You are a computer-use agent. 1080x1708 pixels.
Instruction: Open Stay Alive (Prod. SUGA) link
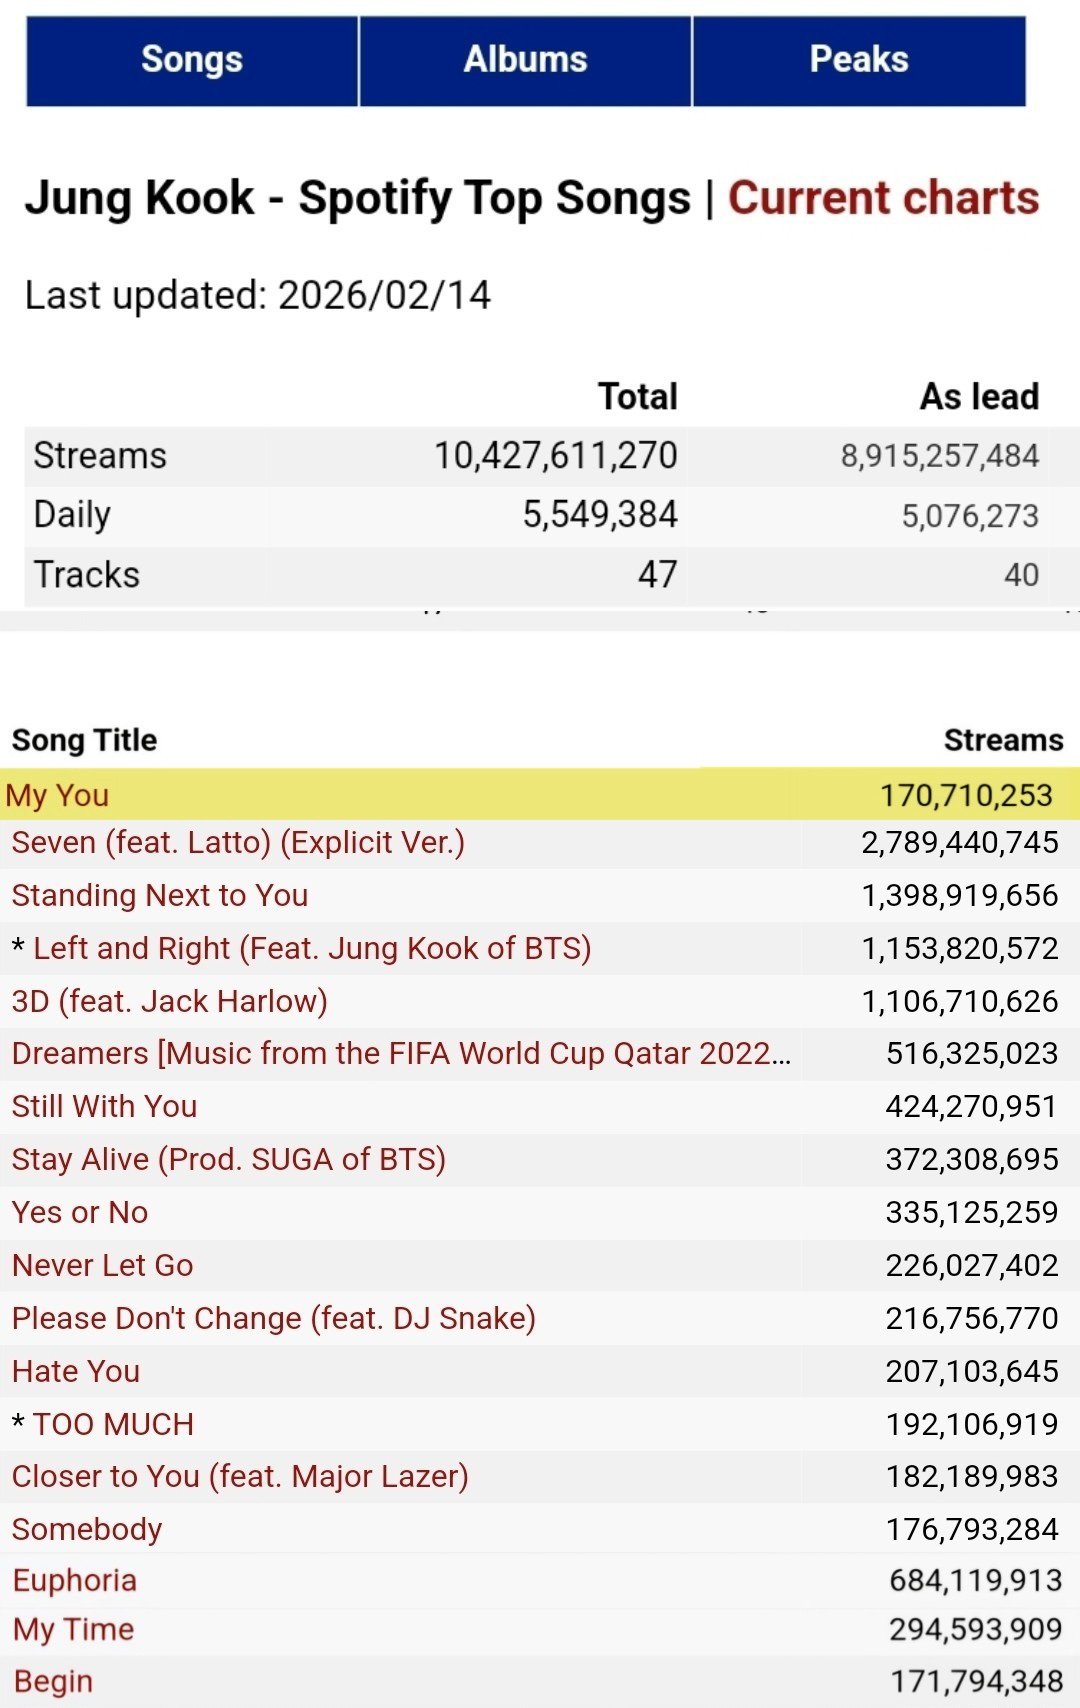[x=229, y=1159]
